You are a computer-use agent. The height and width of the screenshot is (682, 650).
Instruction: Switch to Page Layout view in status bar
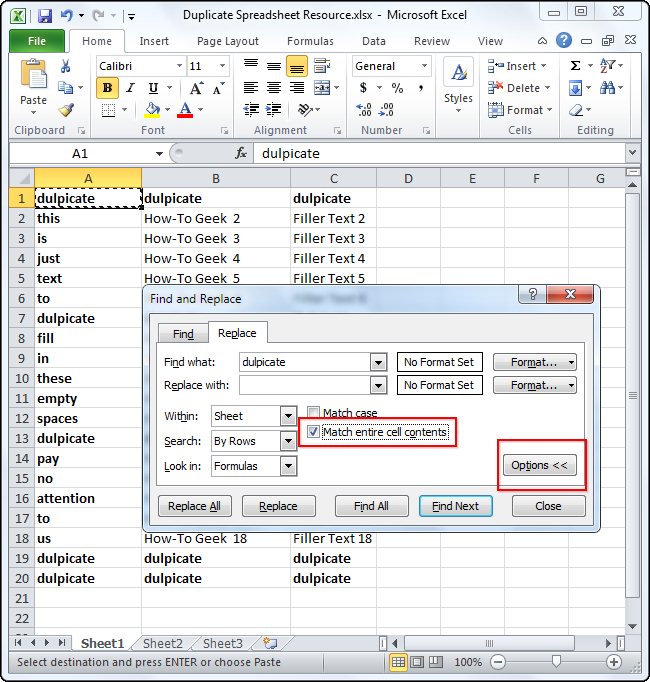point(417,662)
